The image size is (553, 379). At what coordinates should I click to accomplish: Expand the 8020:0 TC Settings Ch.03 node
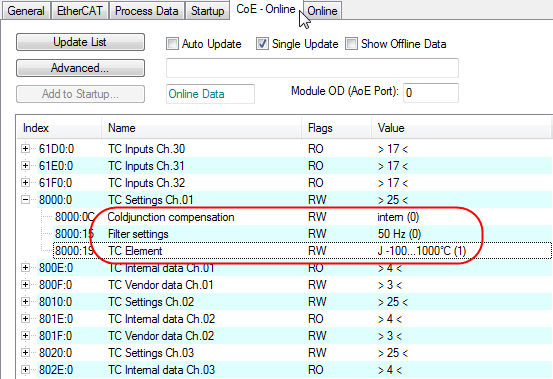(25, 353)
